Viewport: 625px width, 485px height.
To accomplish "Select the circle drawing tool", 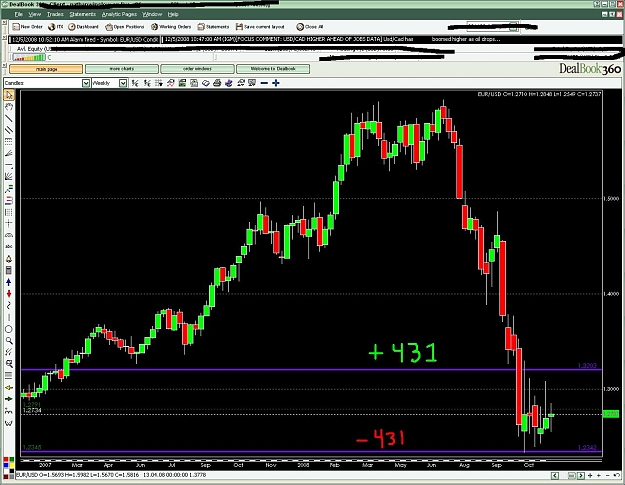I will coord(9,329).
